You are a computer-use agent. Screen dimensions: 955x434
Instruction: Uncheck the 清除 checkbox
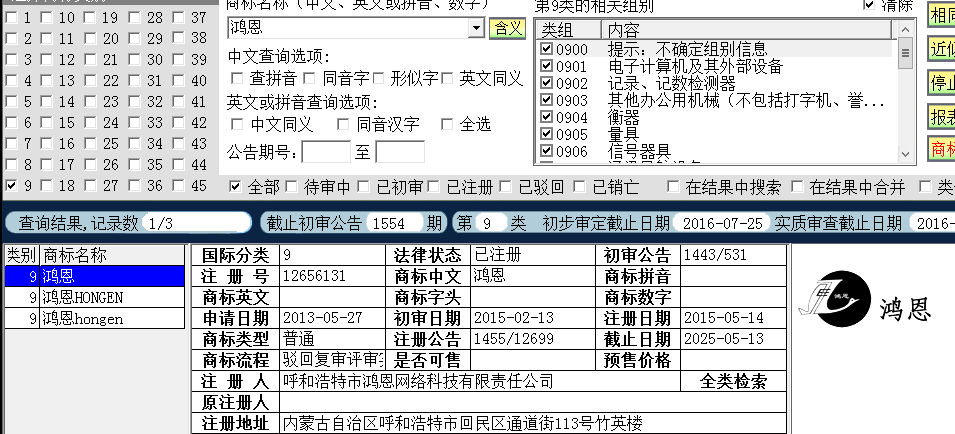click(869, 5)
